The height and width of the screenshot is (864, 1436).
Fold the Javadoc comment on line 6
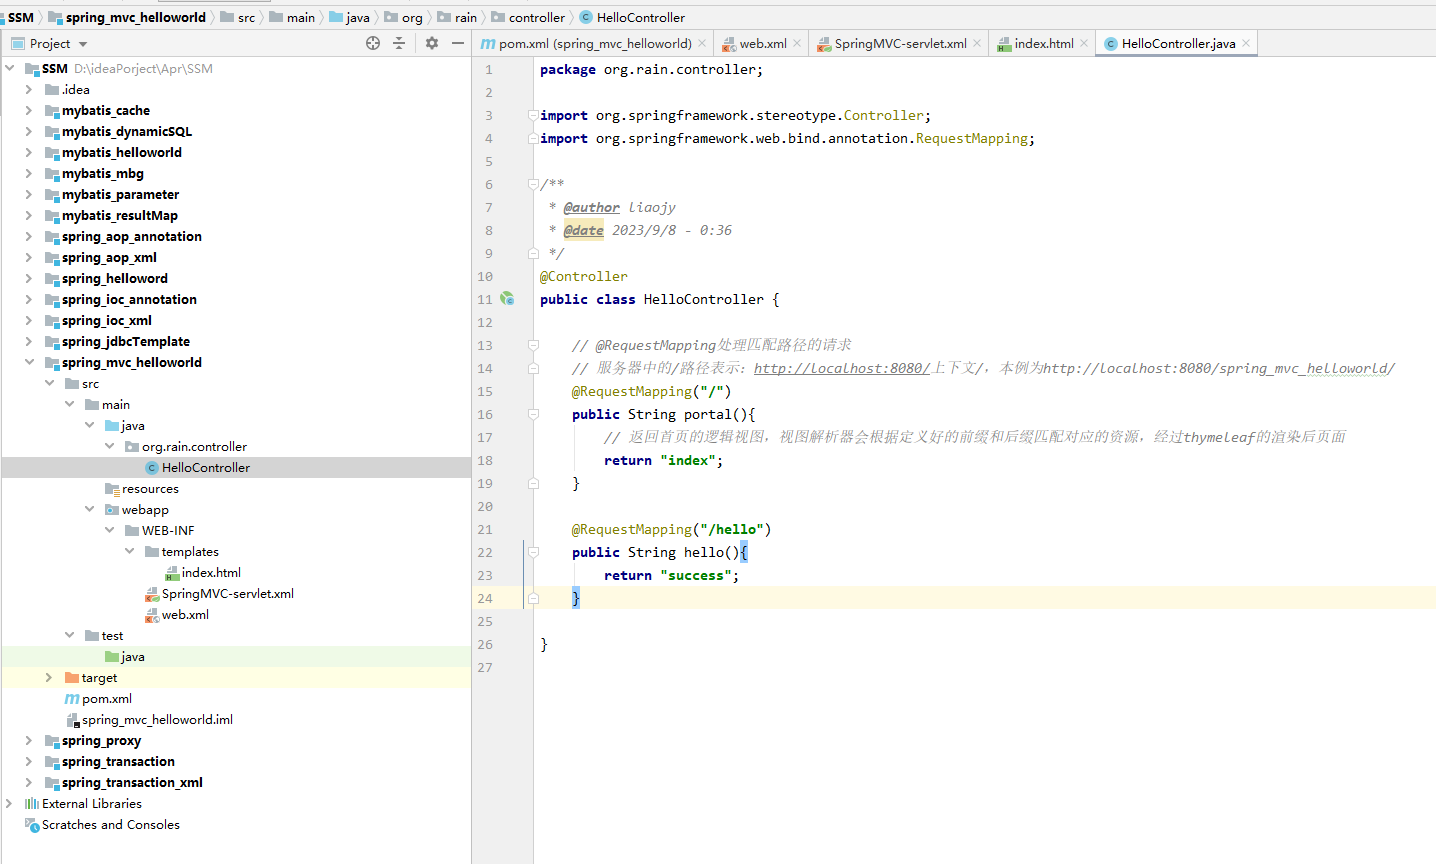[533, 184]
